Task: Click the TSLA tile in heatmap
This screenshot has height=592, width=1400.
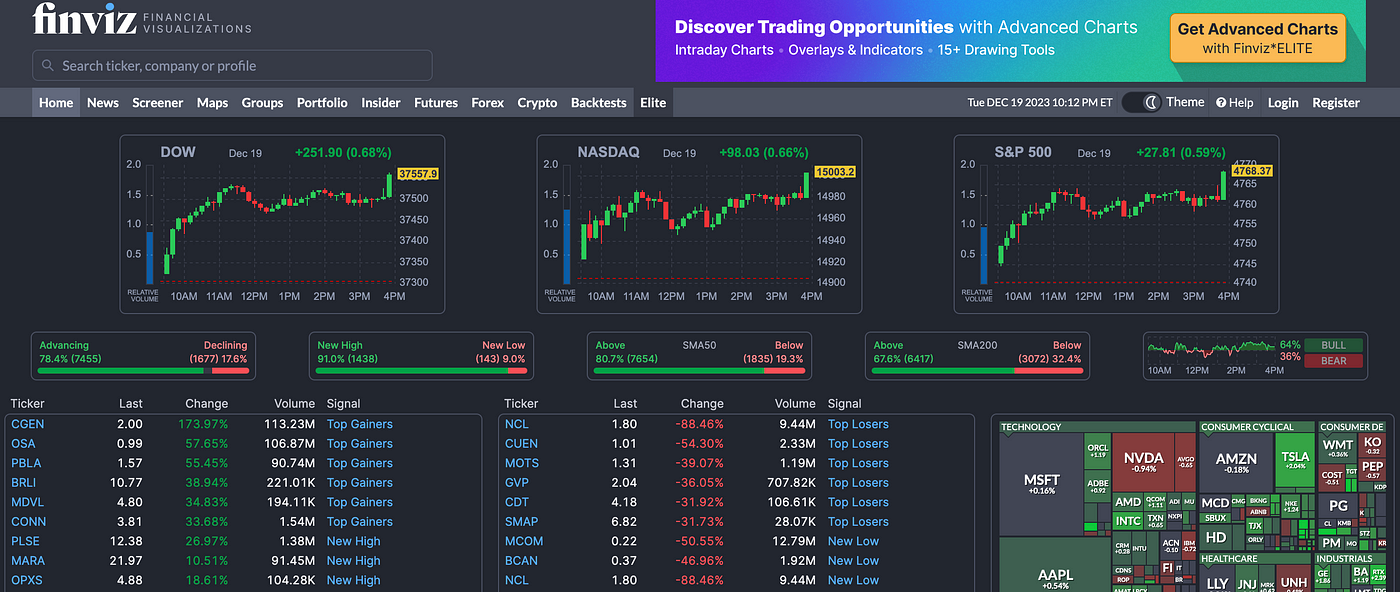Action: [1295, 459]
